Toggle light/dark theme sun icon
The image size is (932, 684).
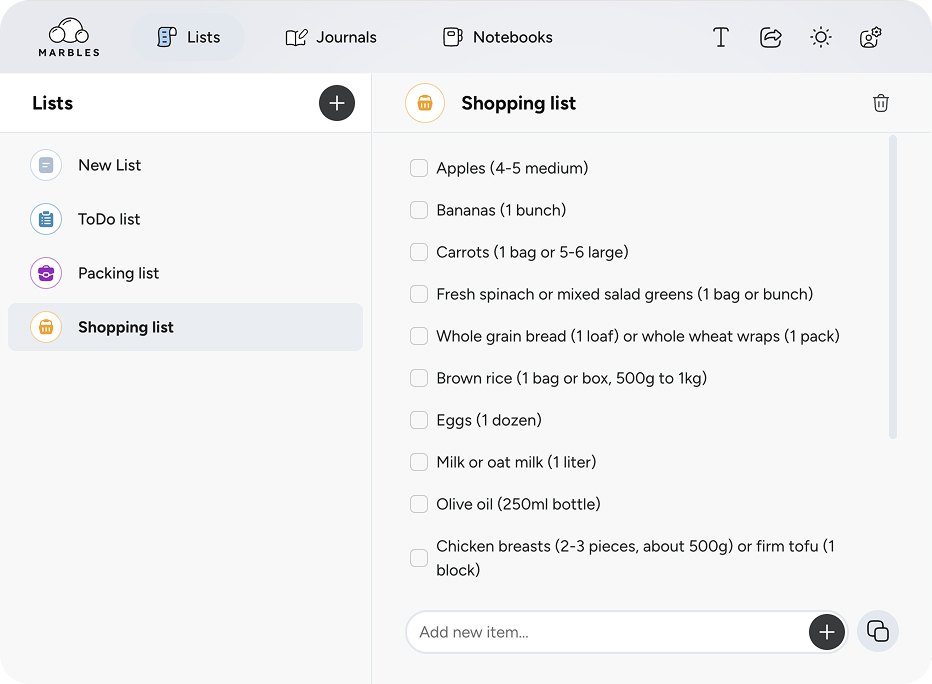[821, 37]
